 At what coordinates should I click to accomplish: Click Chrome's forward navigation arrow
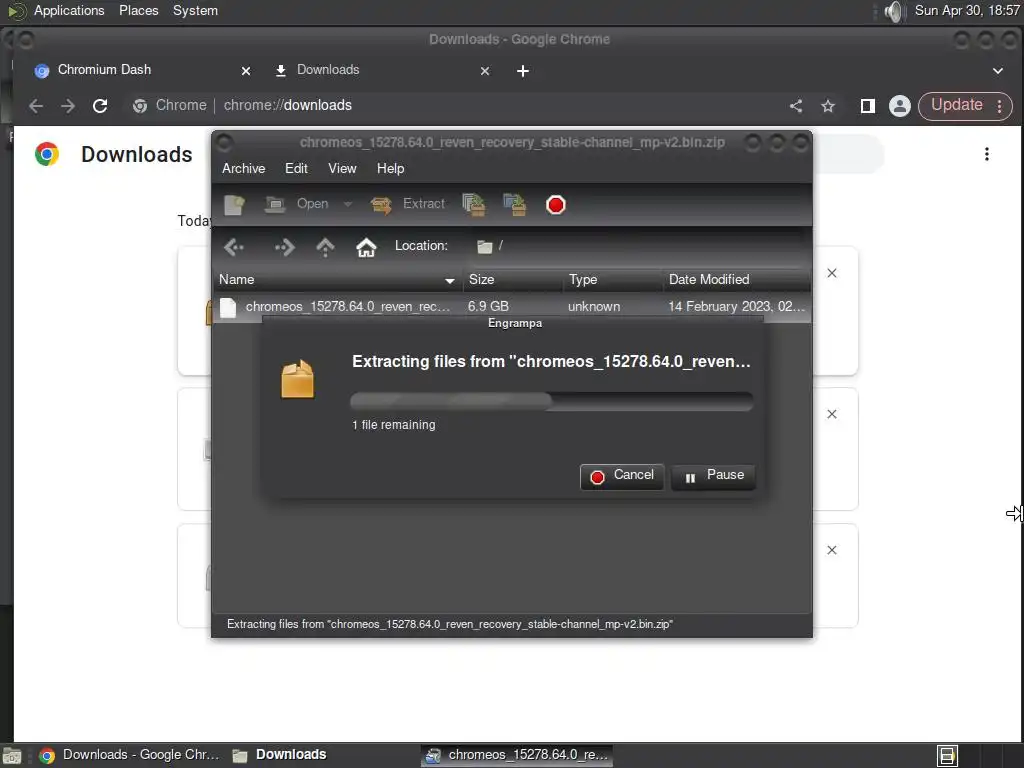coord(68,106)
